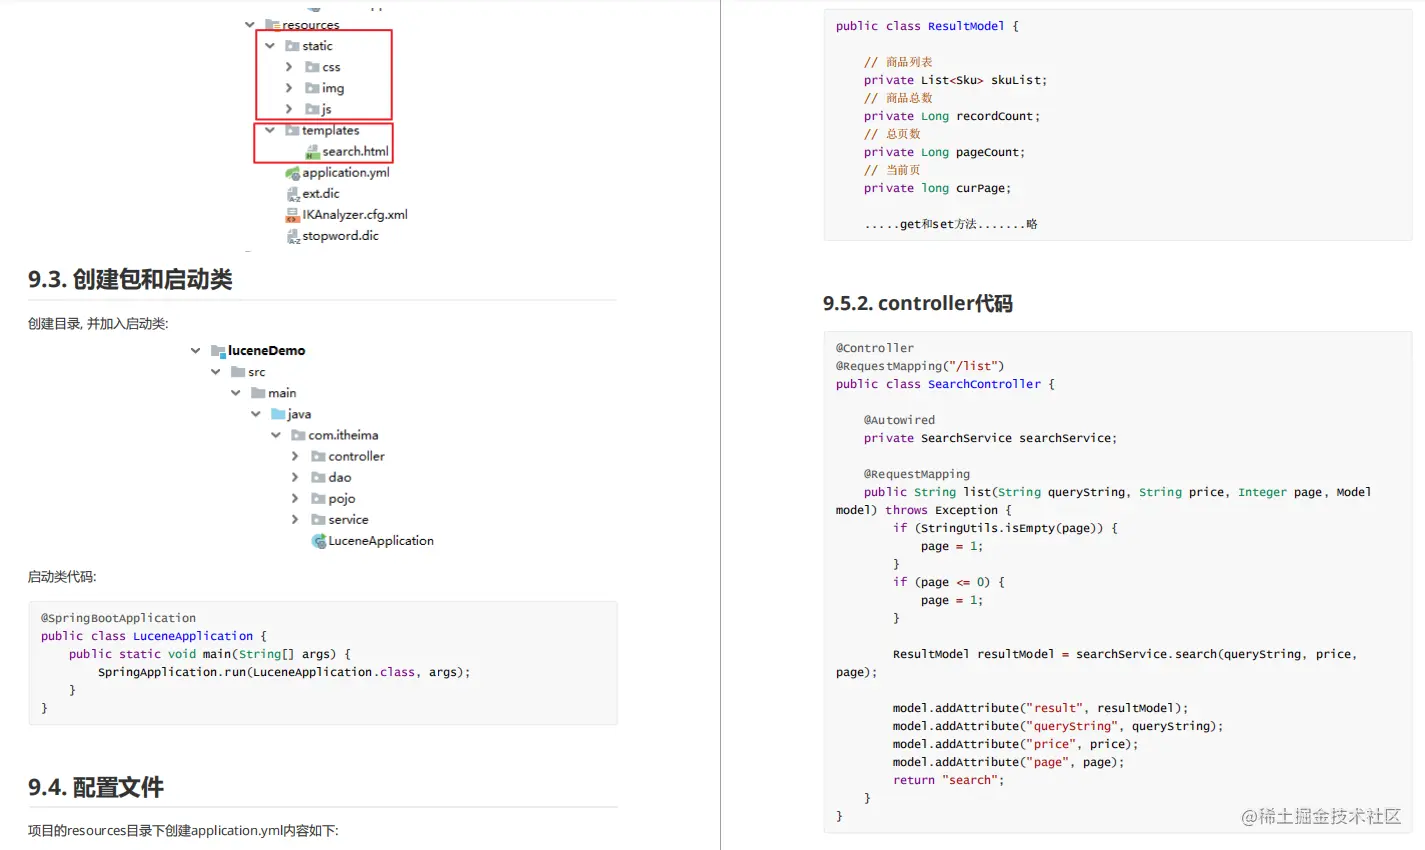Click the LuceneApplication class icon

(x=319, y=541)
